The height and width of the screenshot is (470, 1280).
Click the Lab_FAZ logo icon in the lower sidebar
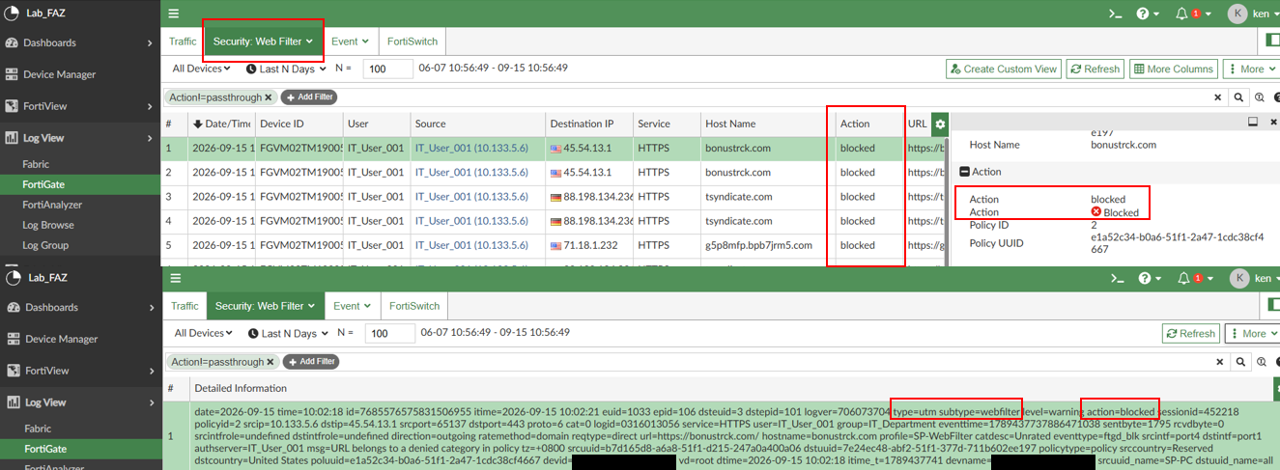click(12, 277)
